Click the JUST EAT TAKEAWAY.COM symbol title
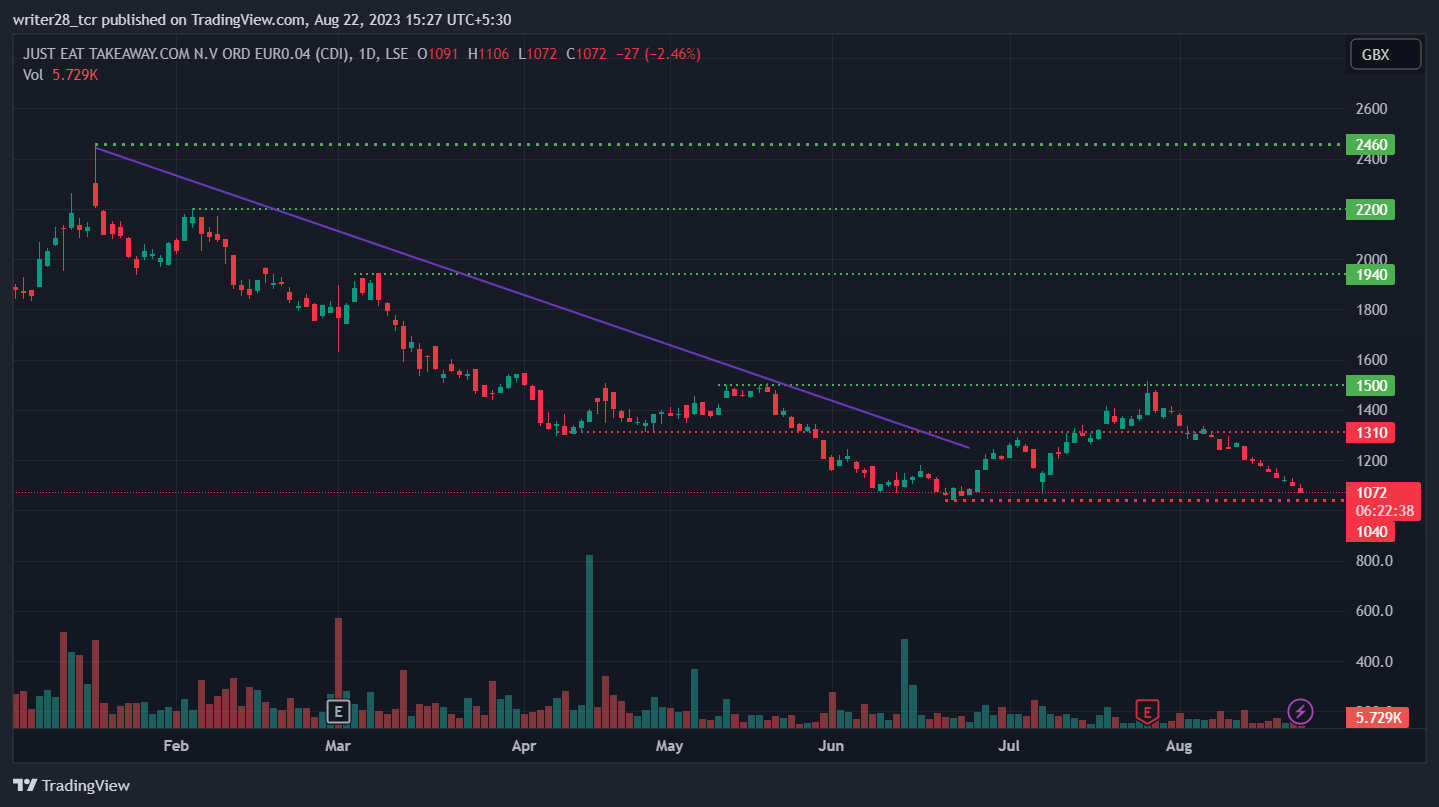Viewport: 1439px width, 807px height. point(187,54)
